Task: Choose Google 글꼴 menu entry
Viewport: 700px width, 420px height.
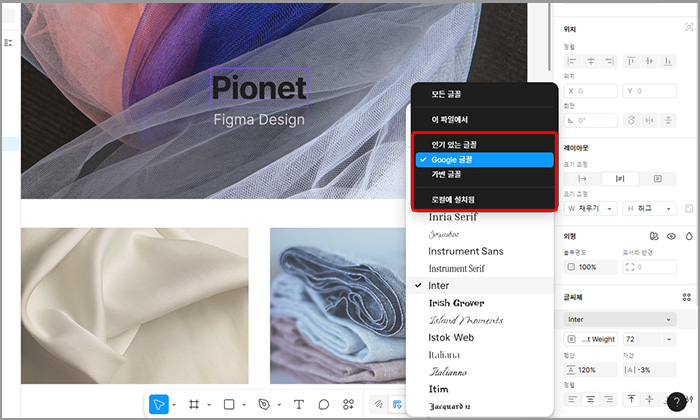Action: tap(484, 160)
